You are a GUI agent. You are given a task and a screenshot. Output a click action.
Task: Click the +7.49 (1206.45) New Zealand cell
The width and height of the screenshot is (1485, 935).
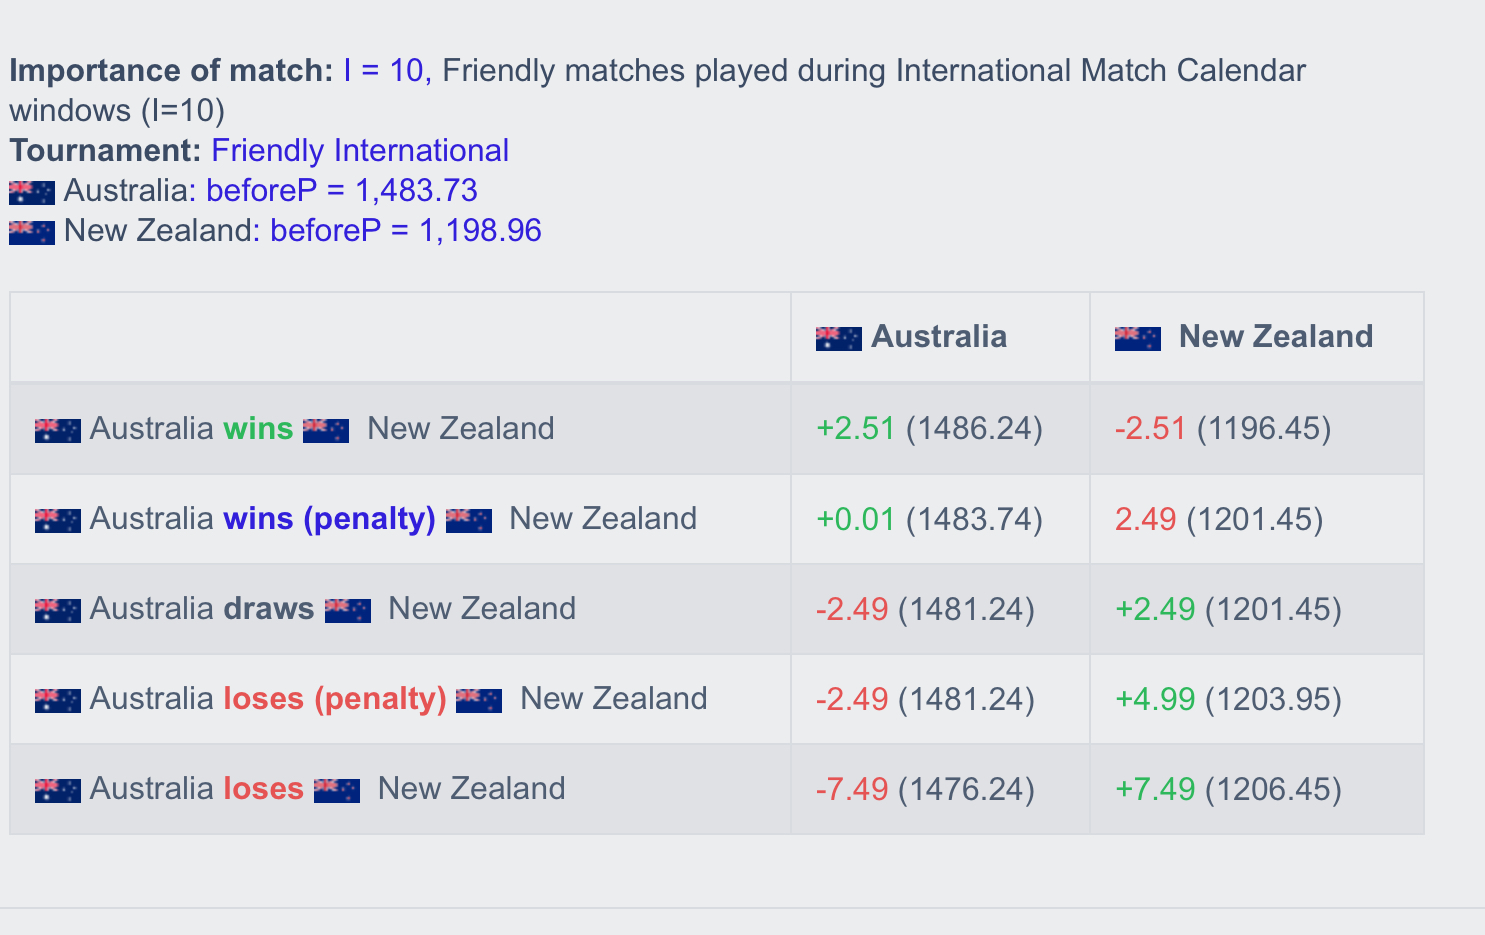click(x=1257, y=789)
